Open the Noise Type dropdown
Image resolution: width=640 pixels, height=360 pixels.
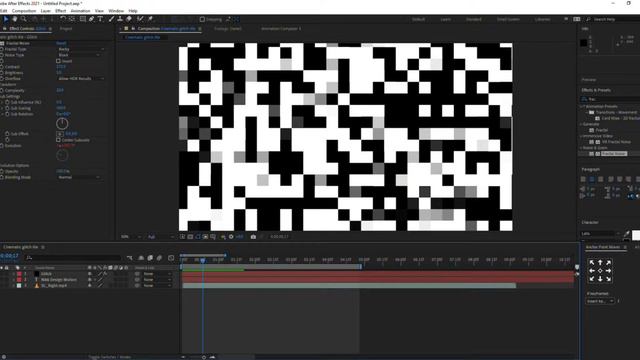[79, 55]
